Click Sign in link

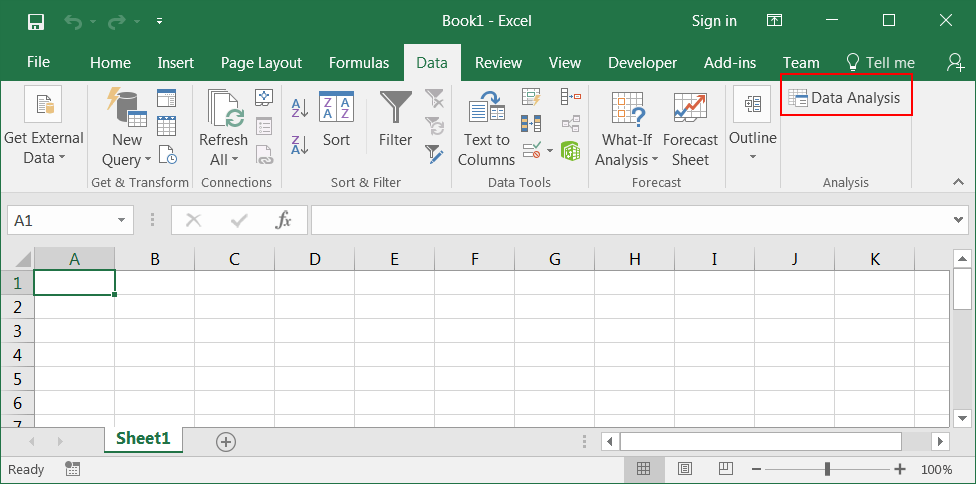click(714, 21)
